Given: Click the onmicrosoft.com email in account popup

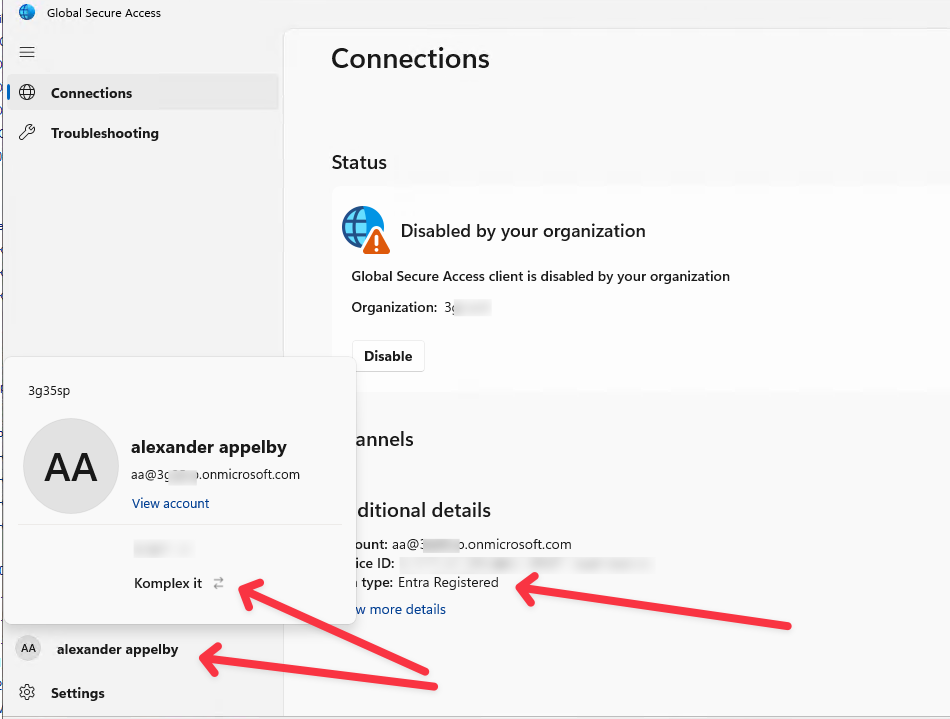Looking at the screenshot, I should click(x=215, y=475).
